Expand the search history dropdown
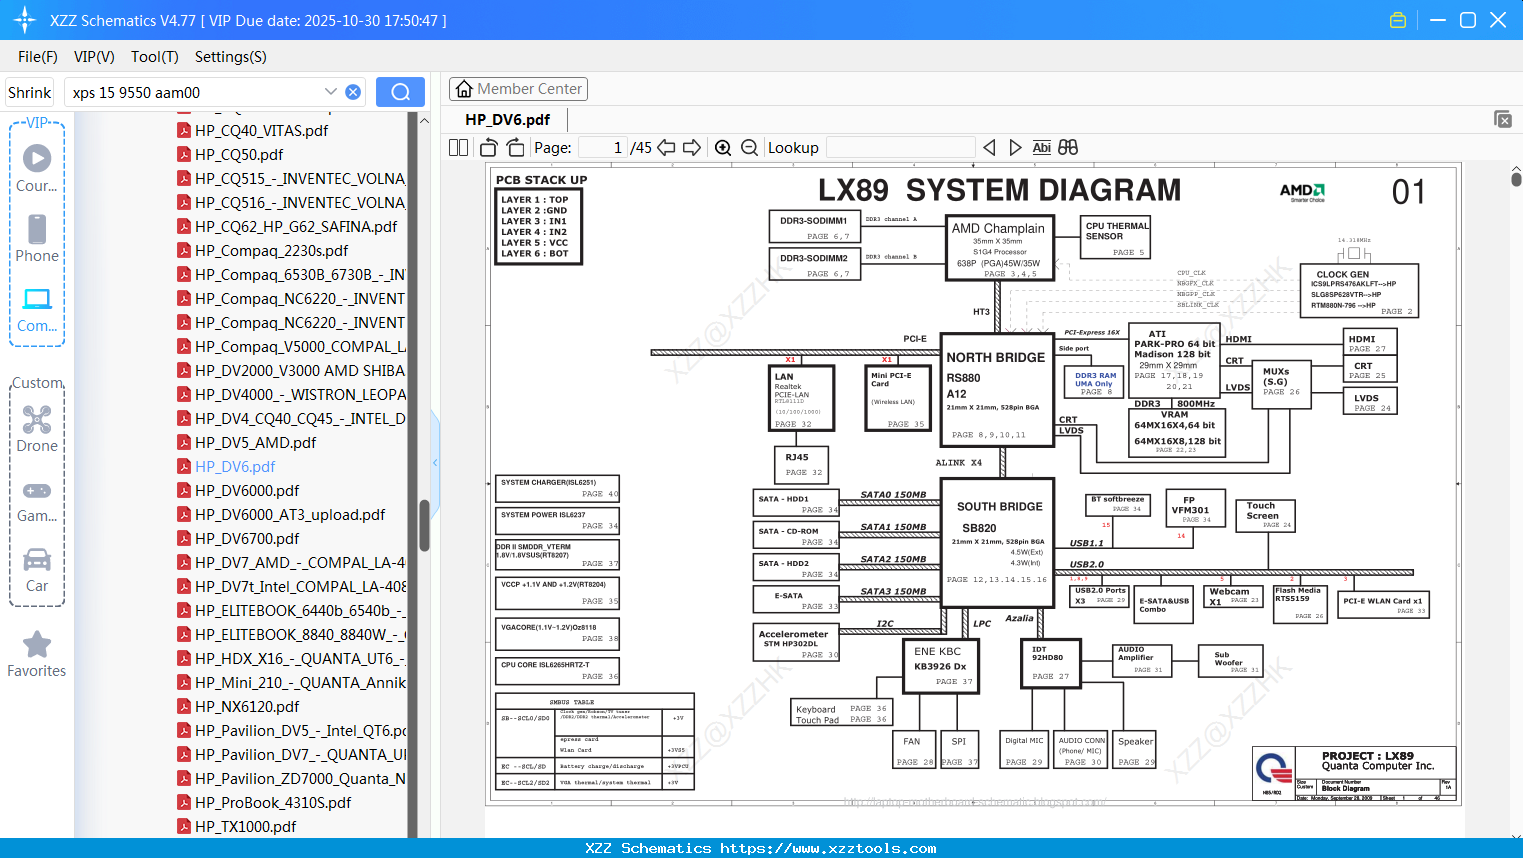This screenshot has width=1523, height=858. tap(331, 92)
